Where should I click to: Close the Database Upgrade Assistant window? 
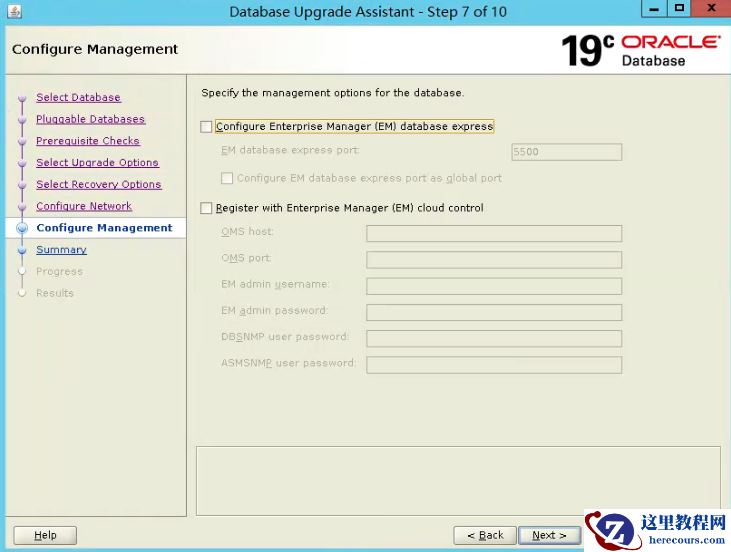tap(711, 8)
